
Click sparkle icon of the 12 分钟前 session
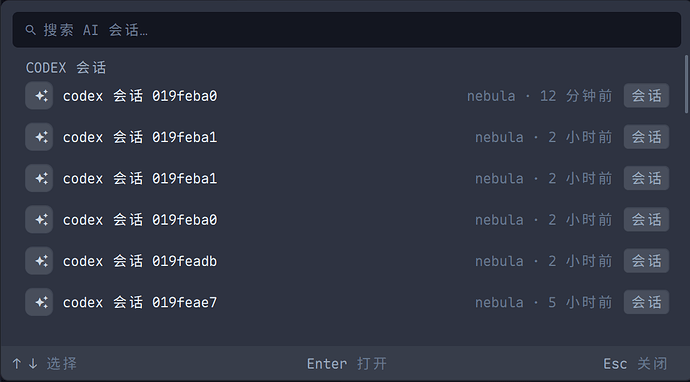[x=39, y=96]
